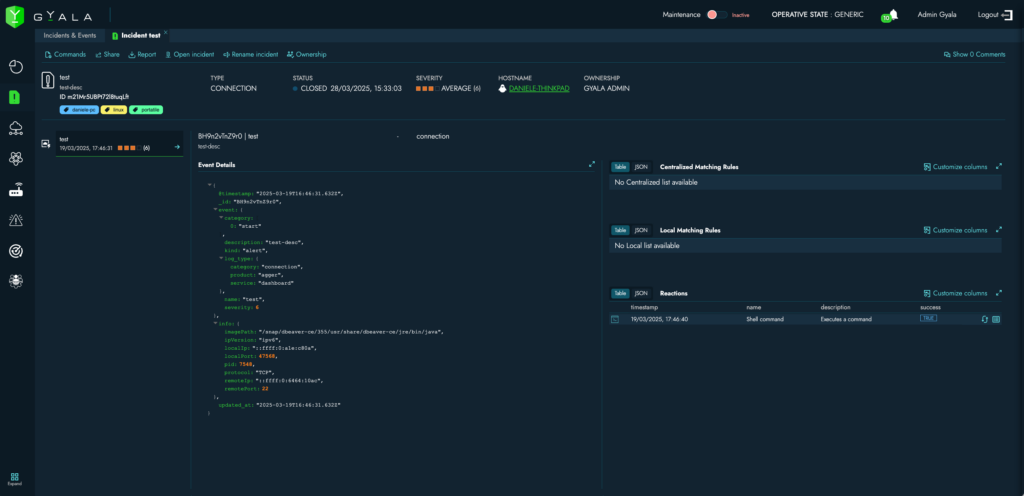
Task: Switch to Incidents & Events tab
Action: click(70, 35)
